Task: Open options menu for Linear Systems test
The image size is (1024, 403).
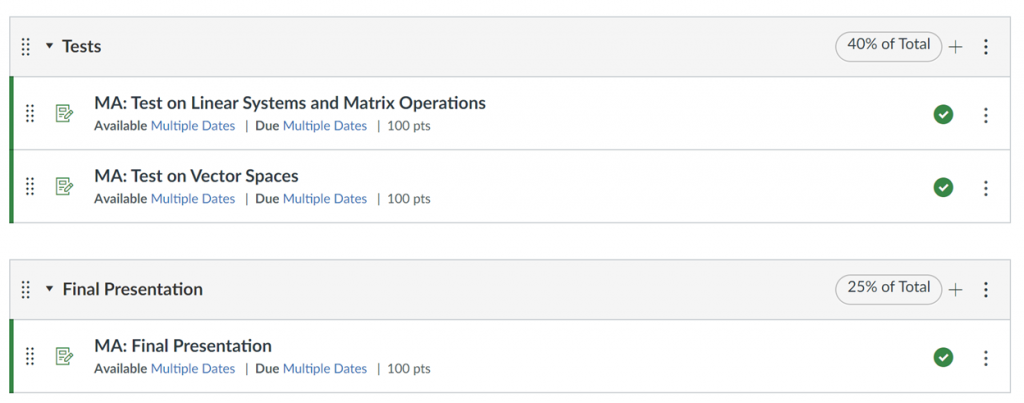Action: tap(986, 115)
